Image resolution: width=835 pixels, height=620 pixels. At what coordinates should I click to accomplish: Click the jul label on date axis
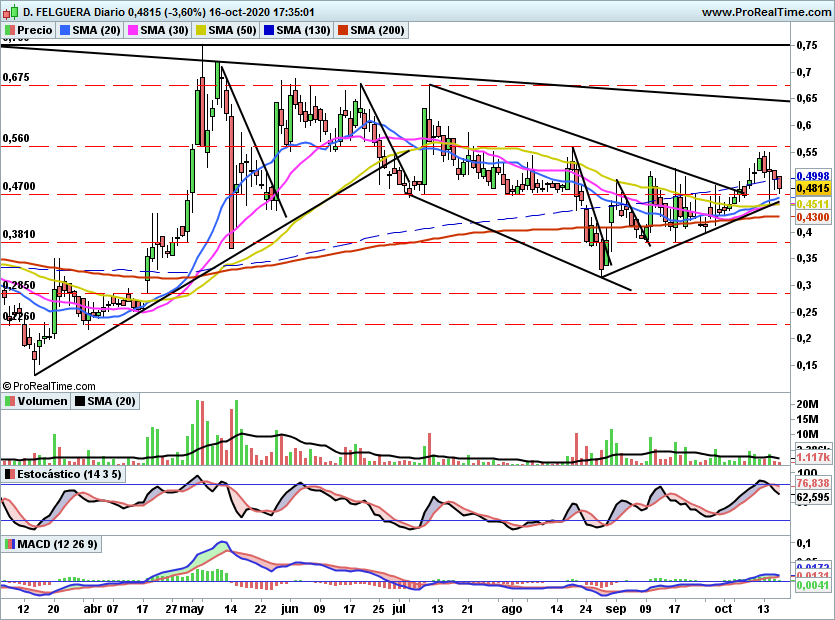point(398,608)
